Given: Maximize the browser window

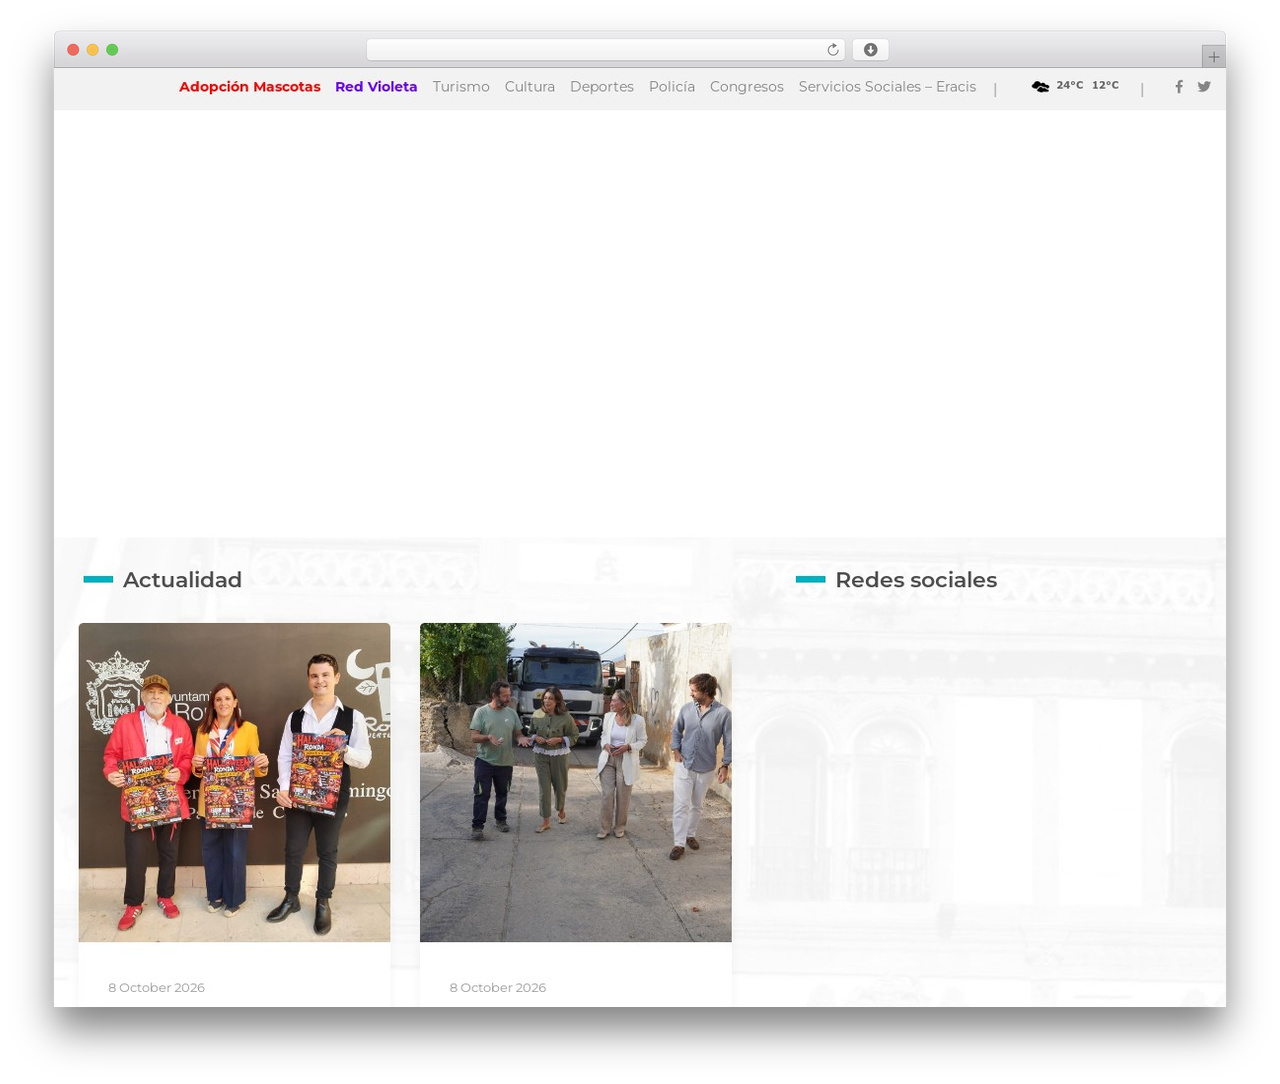Looking at the screenshot, I should [x=112, y=50].
